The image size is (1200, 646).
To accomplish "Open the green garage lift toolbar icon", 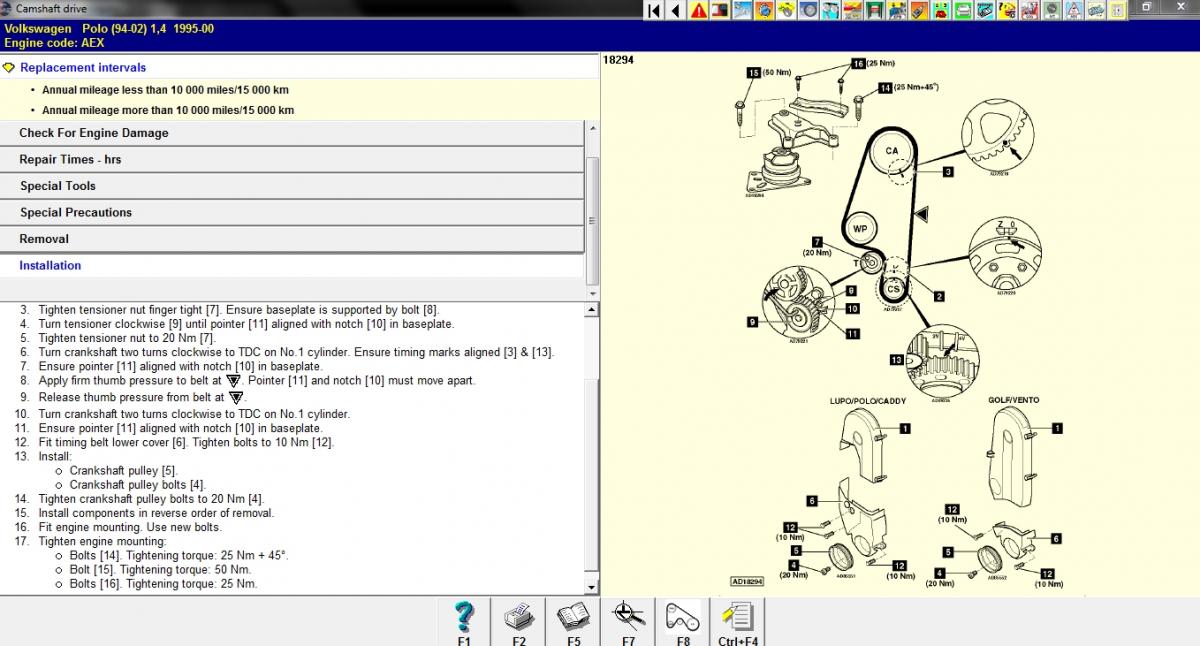I will pyautogui.click(x=873, y=10).
